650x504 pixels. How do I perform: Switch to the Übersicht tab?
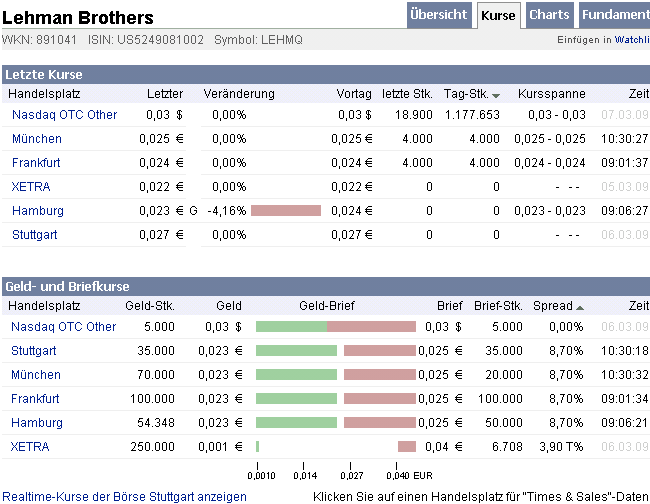pos(438,15)
